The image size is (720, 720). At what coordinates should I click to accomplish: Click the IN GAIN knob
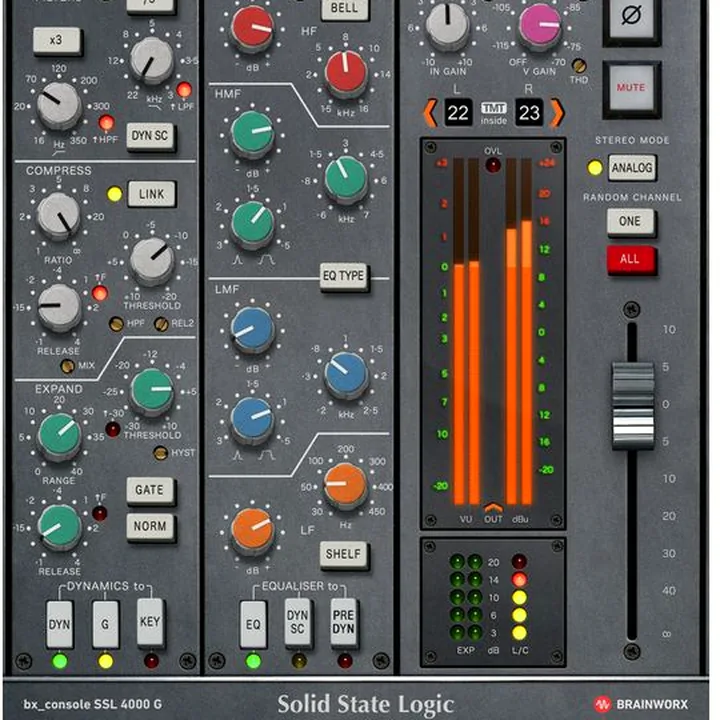447,26
